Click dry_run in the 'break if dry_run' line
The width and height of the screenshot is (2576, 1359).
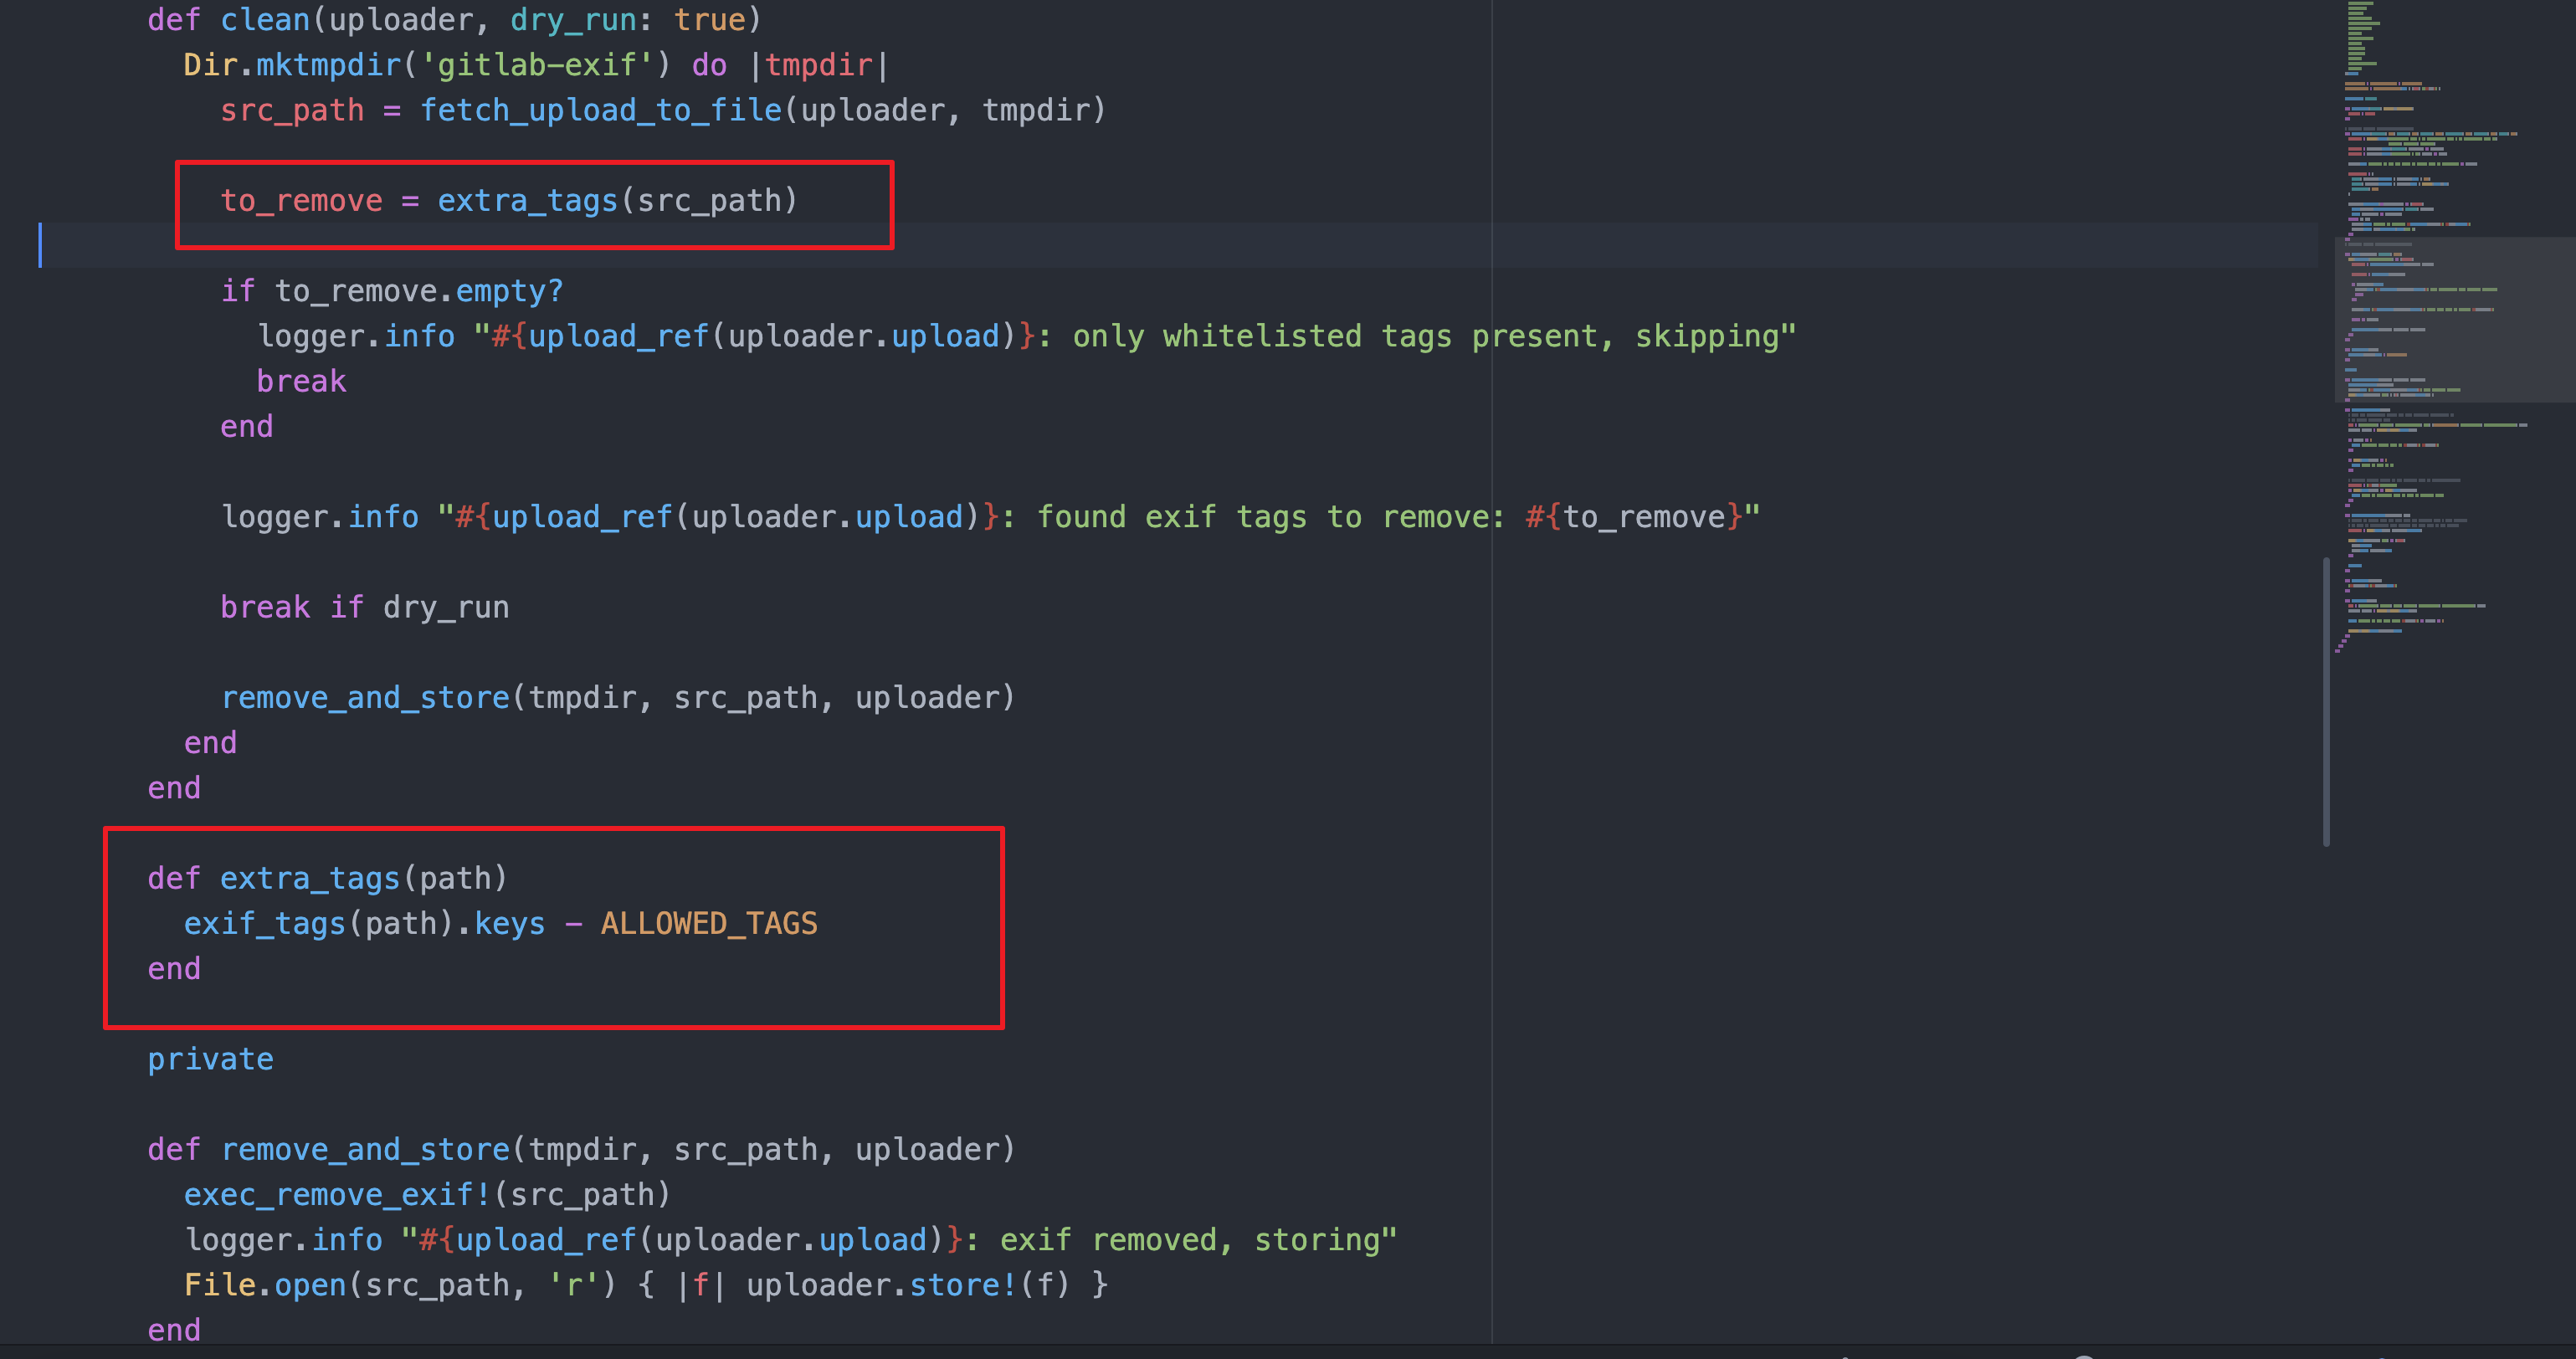tap(446, 607)
